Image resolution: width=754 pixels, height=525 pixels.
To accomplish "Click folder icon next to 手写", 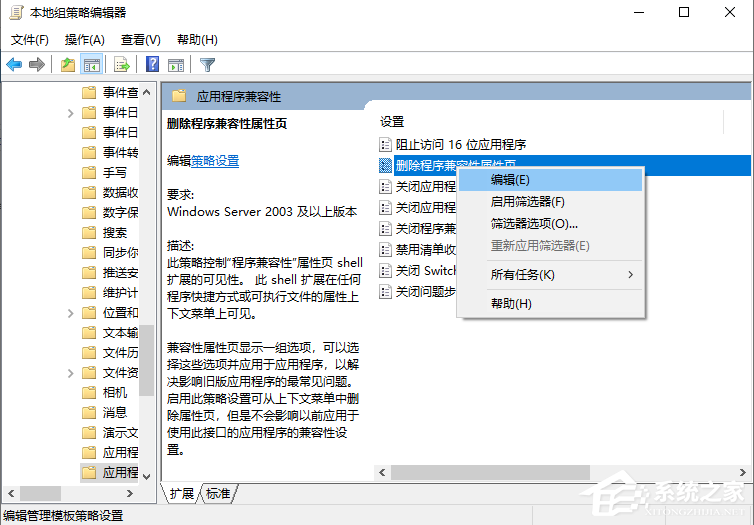I will [89, 172].
